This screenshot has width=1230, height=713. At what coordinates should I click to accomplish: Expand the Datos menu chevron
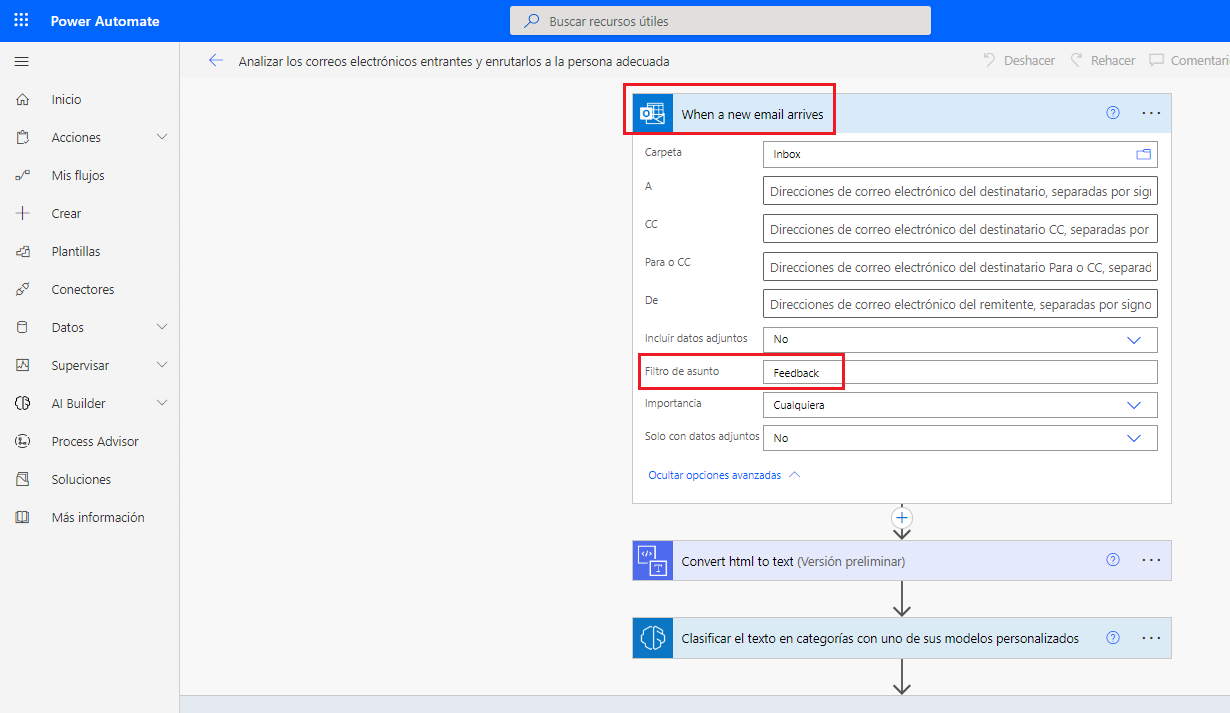point(162,327)
